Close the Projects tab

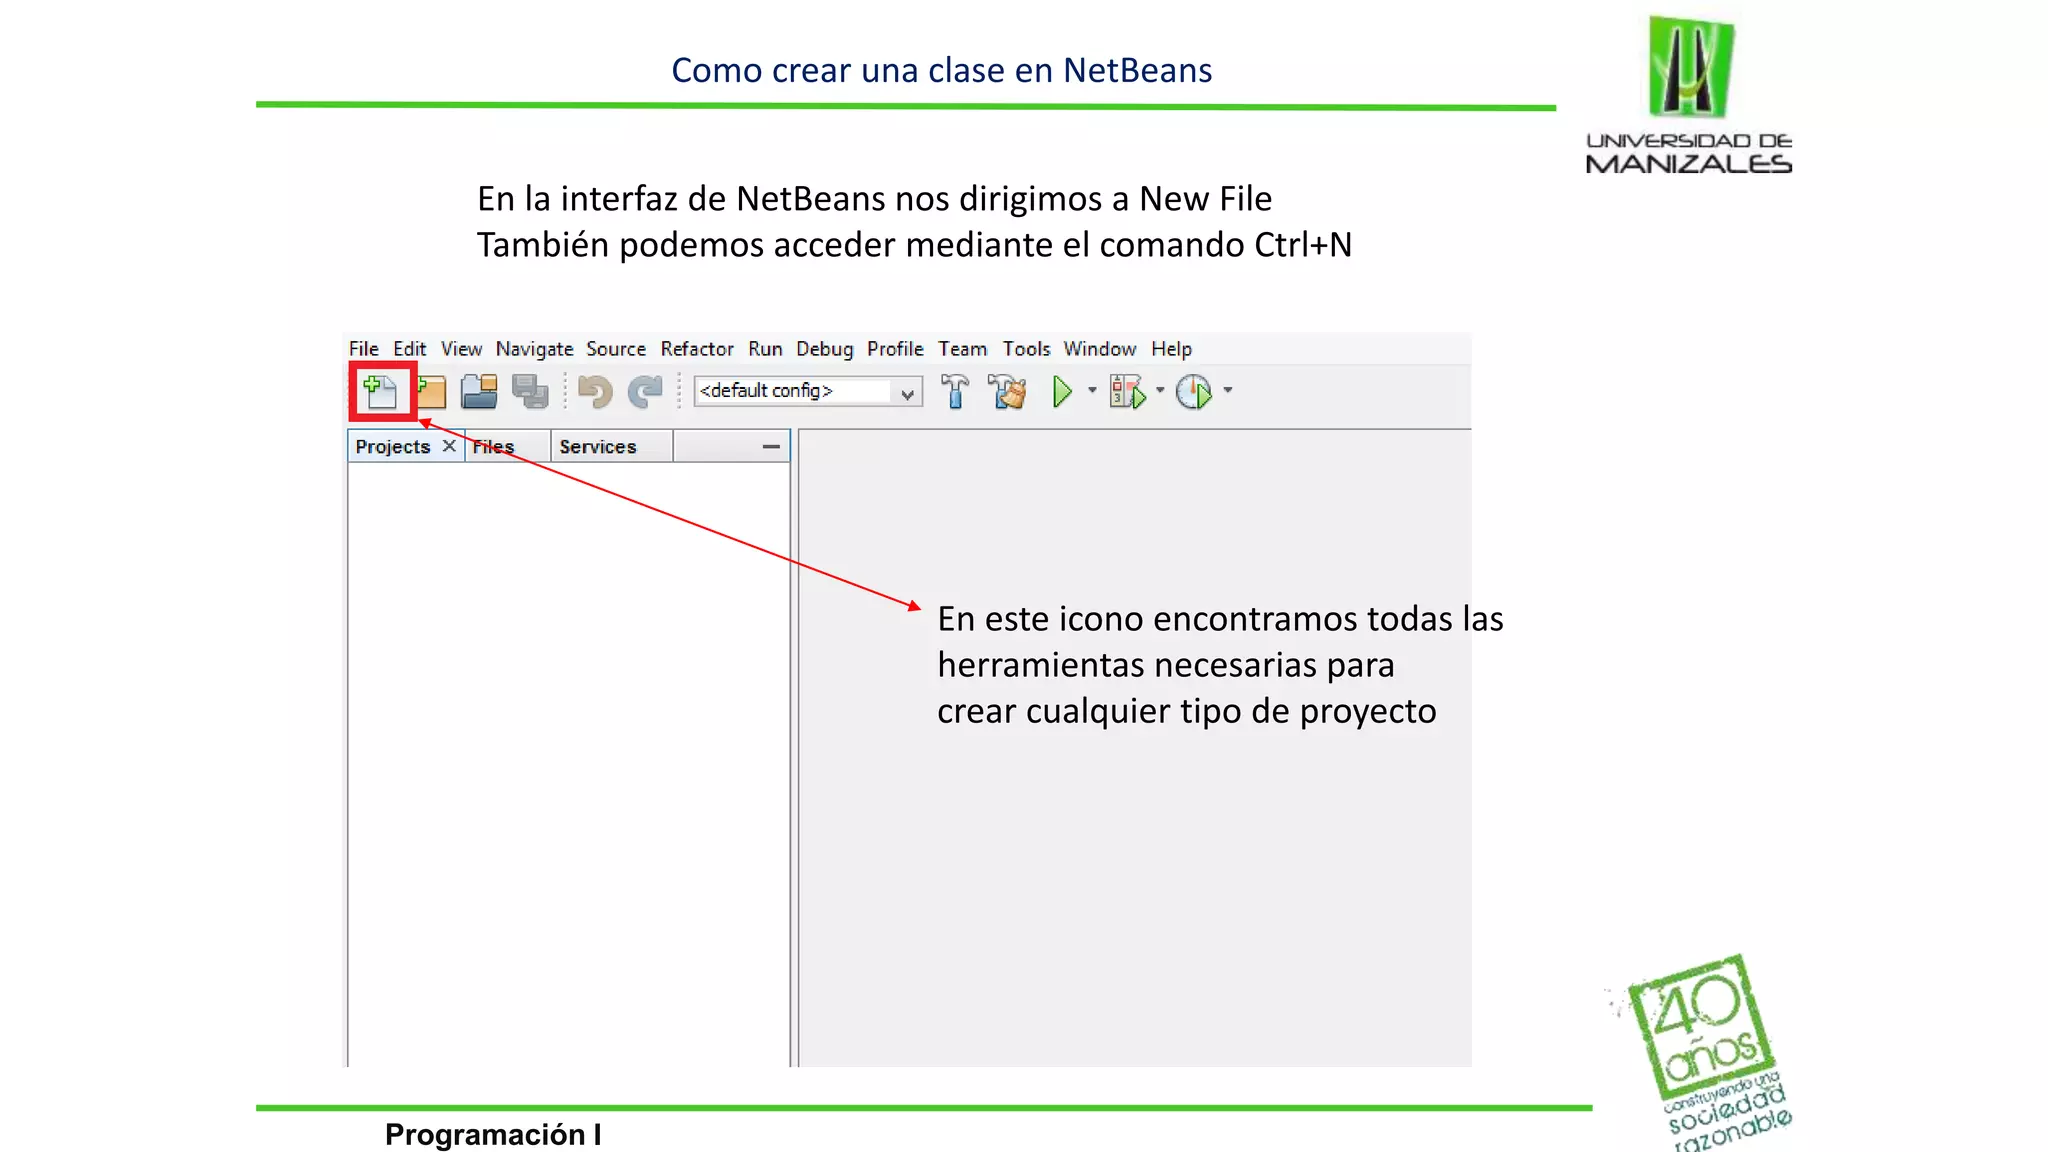(449, 446)
